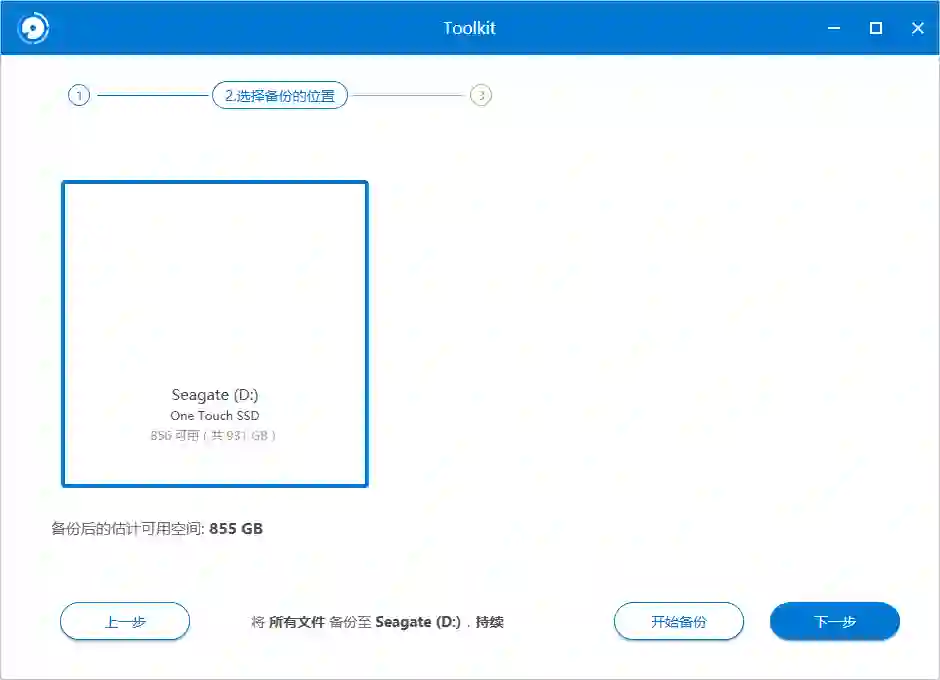Jump to step 3 circle
Viewport: 940px width, 680px height.
point(481,95)
